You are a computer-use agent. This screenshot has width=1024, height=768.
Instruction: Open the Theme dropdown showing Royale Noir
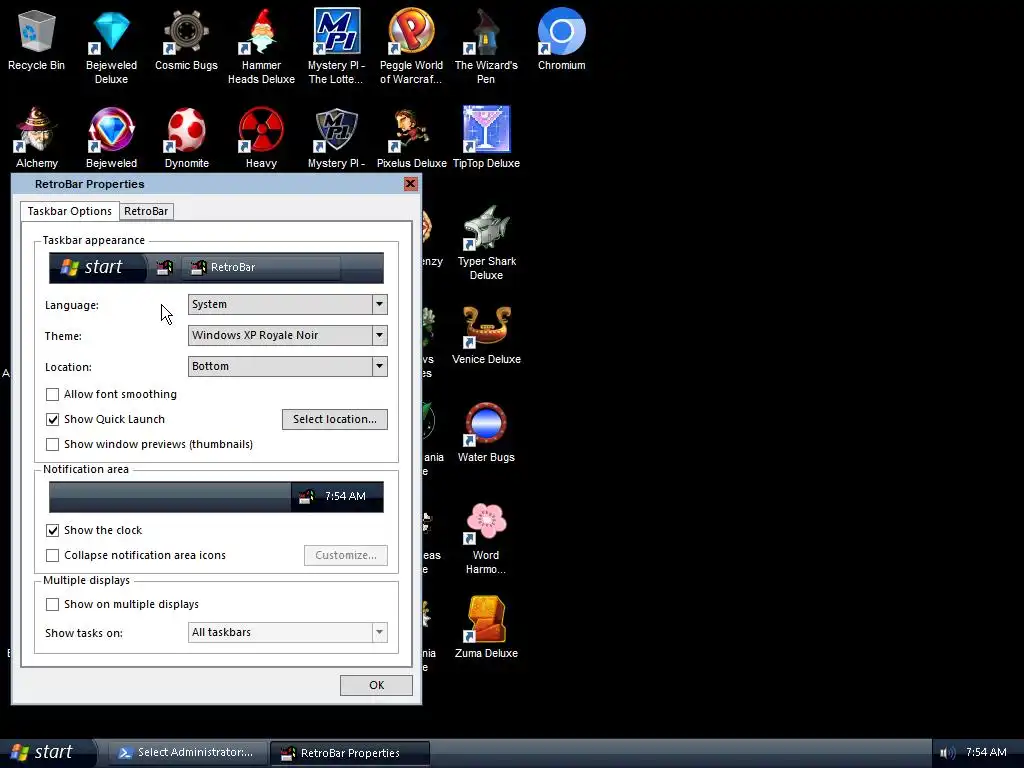tap(288, 336)
